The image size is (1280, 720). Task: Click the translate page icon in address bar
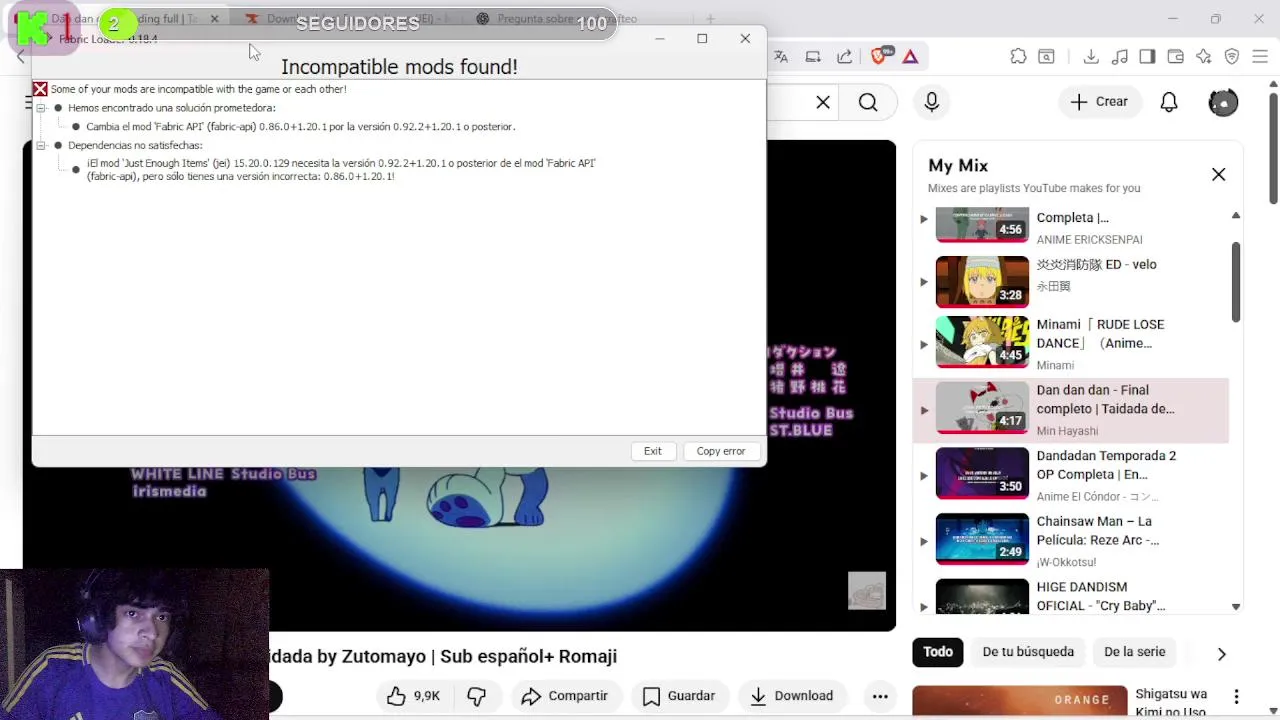[781, 57]
